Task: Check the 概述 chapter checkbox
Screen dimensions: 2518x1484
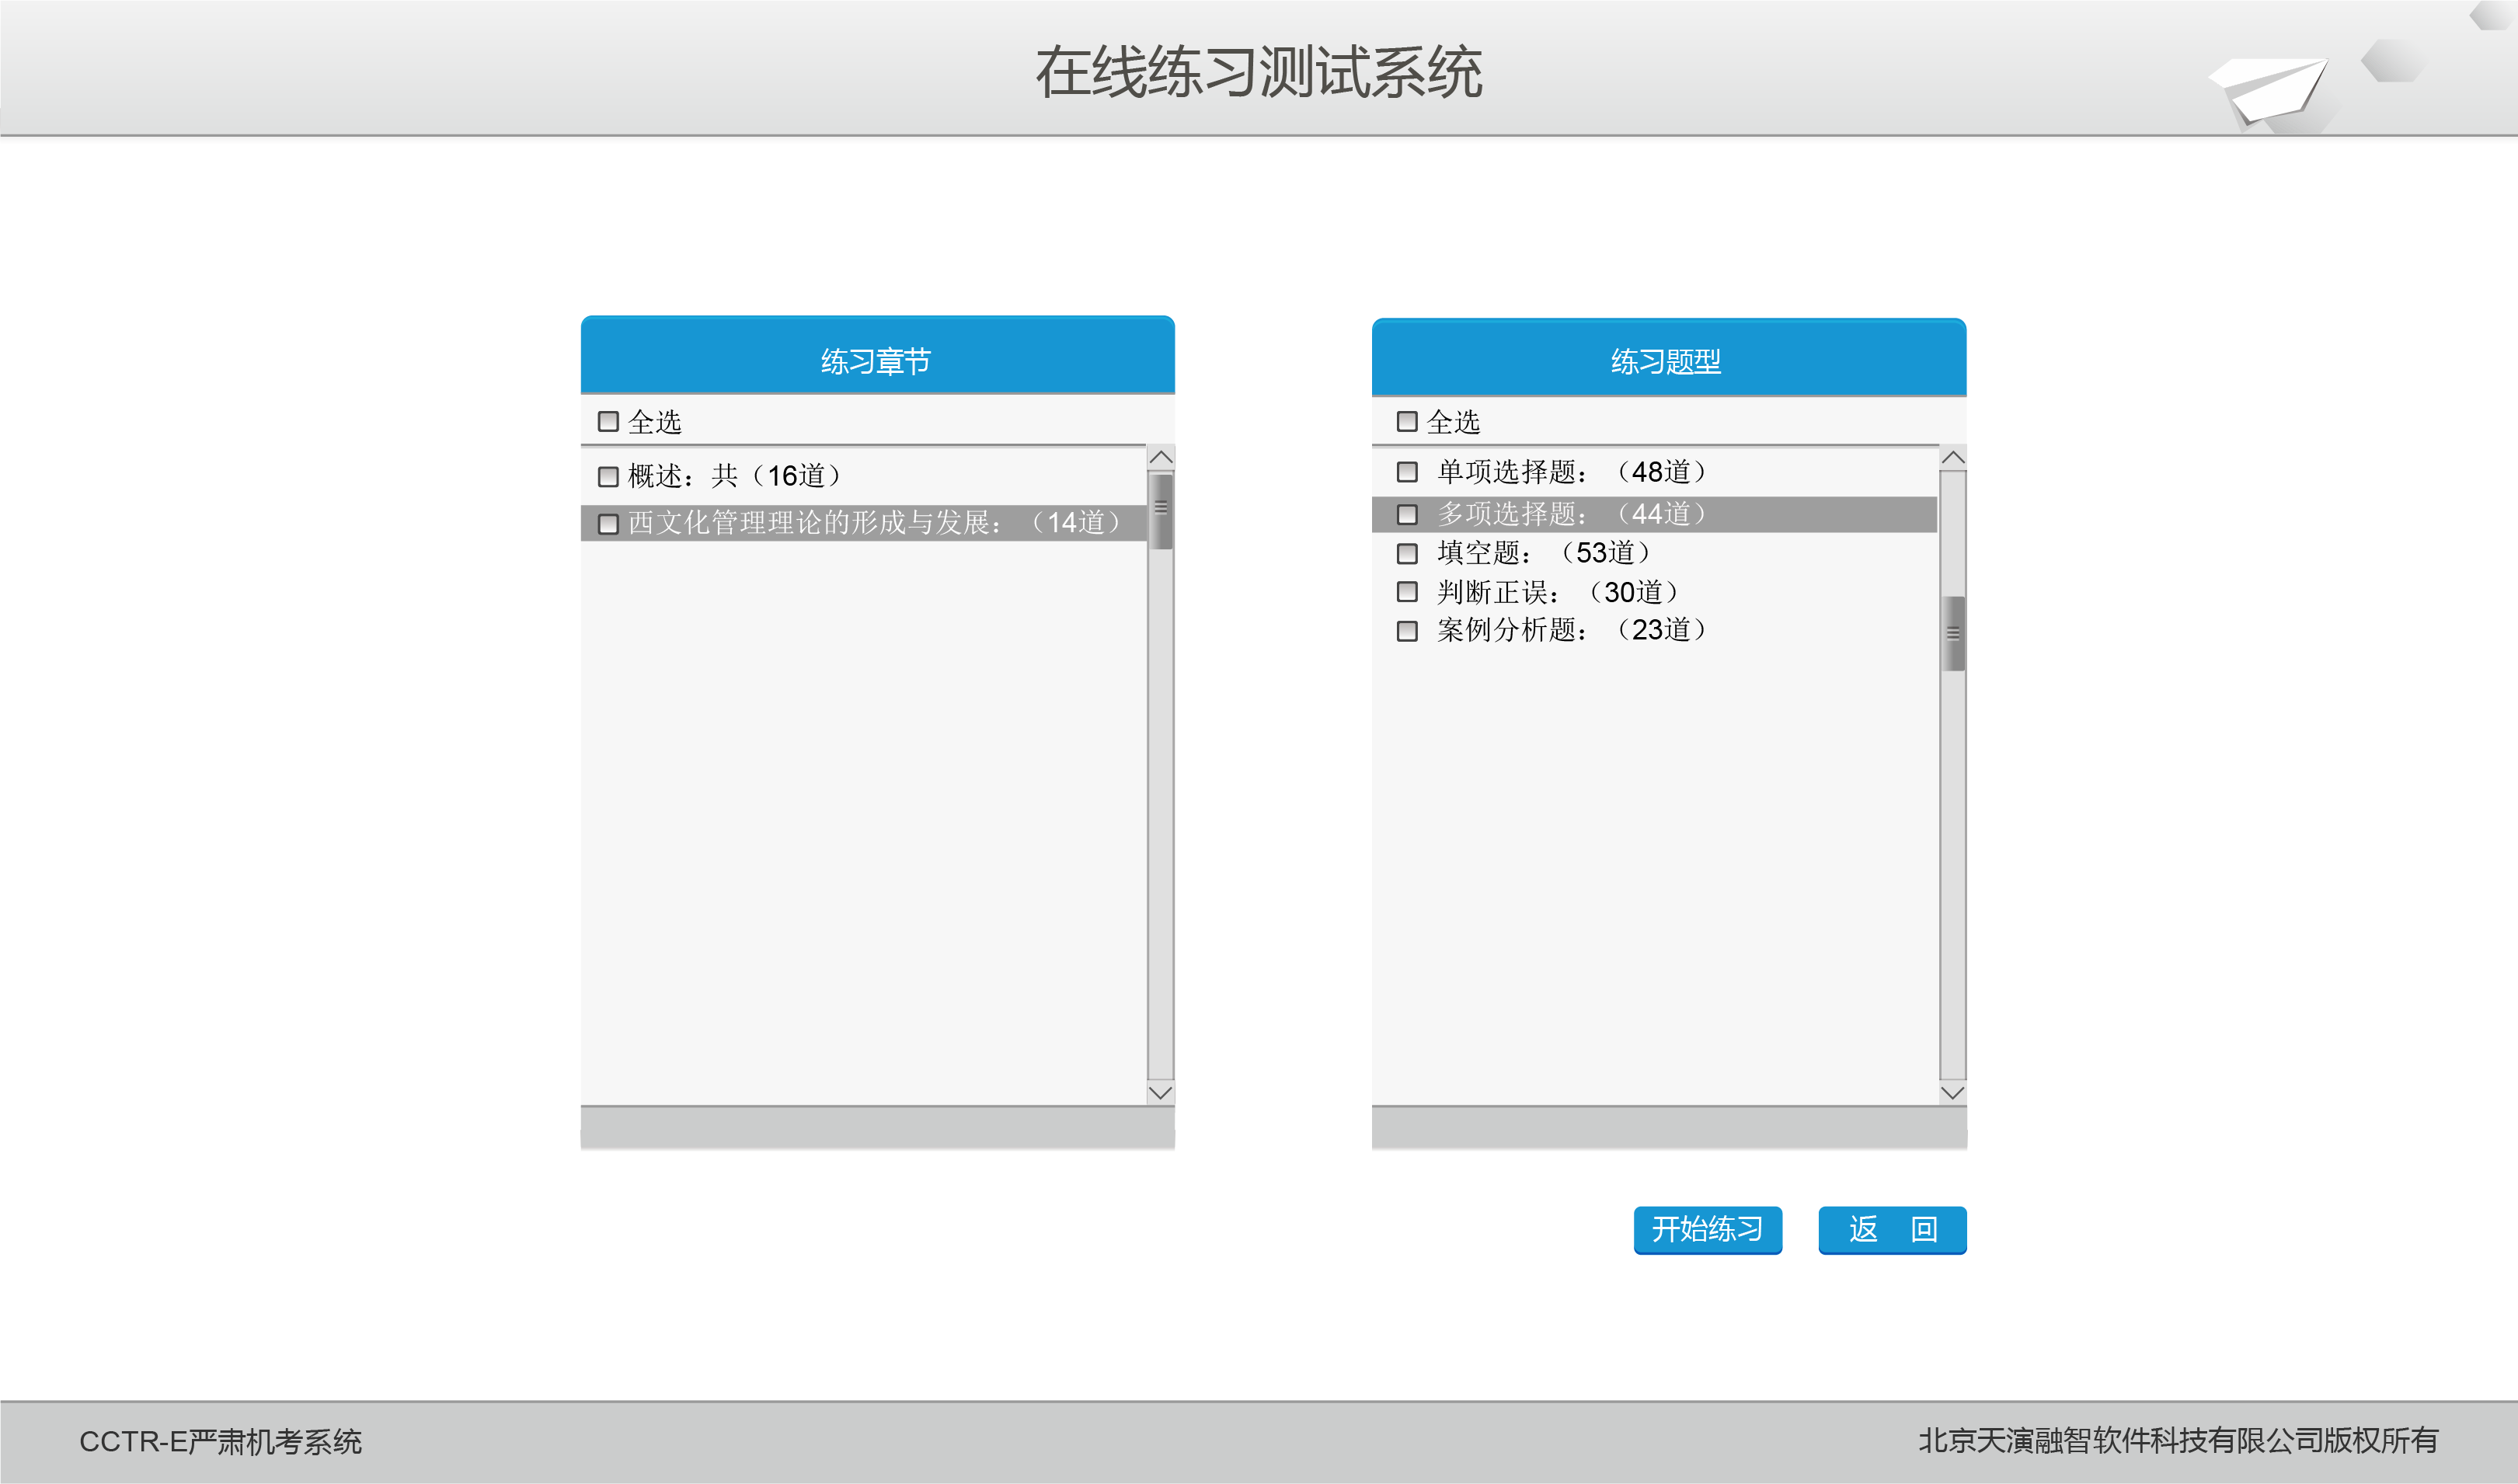Action: click(x=608, y=476)
